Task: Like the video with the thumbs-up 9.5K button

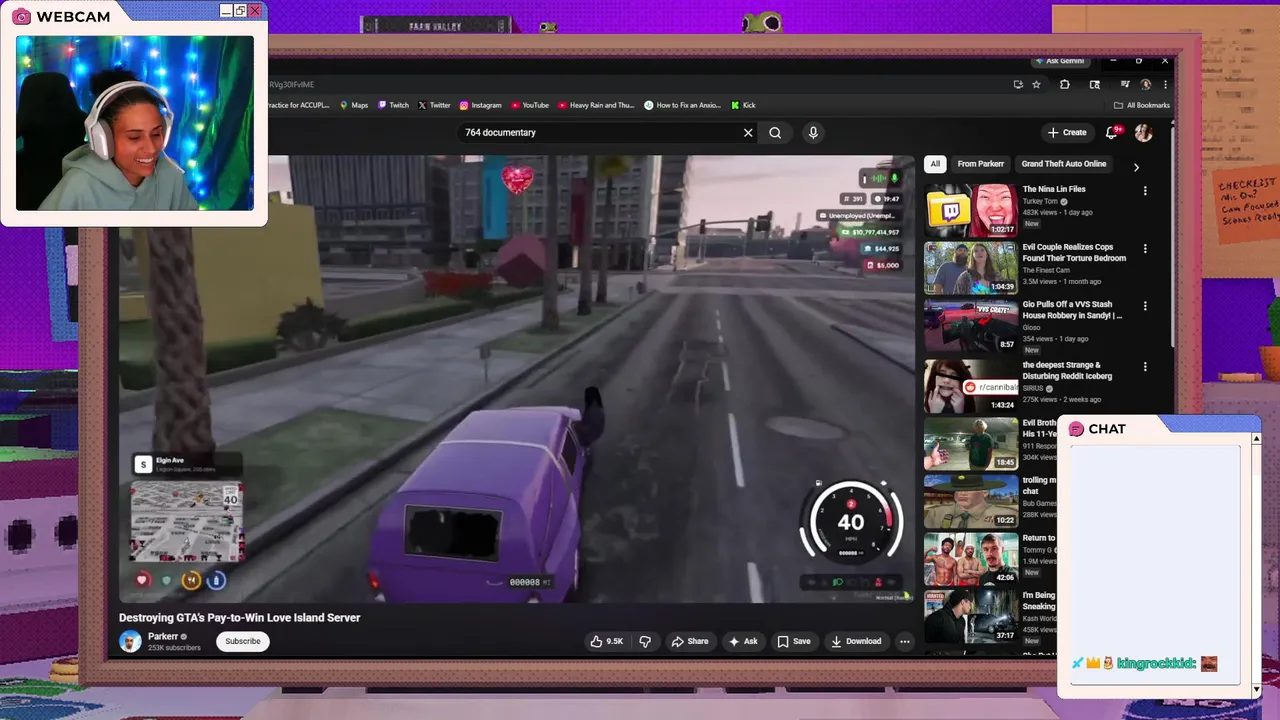Action: pyautogui.click(x=607, y=641)
